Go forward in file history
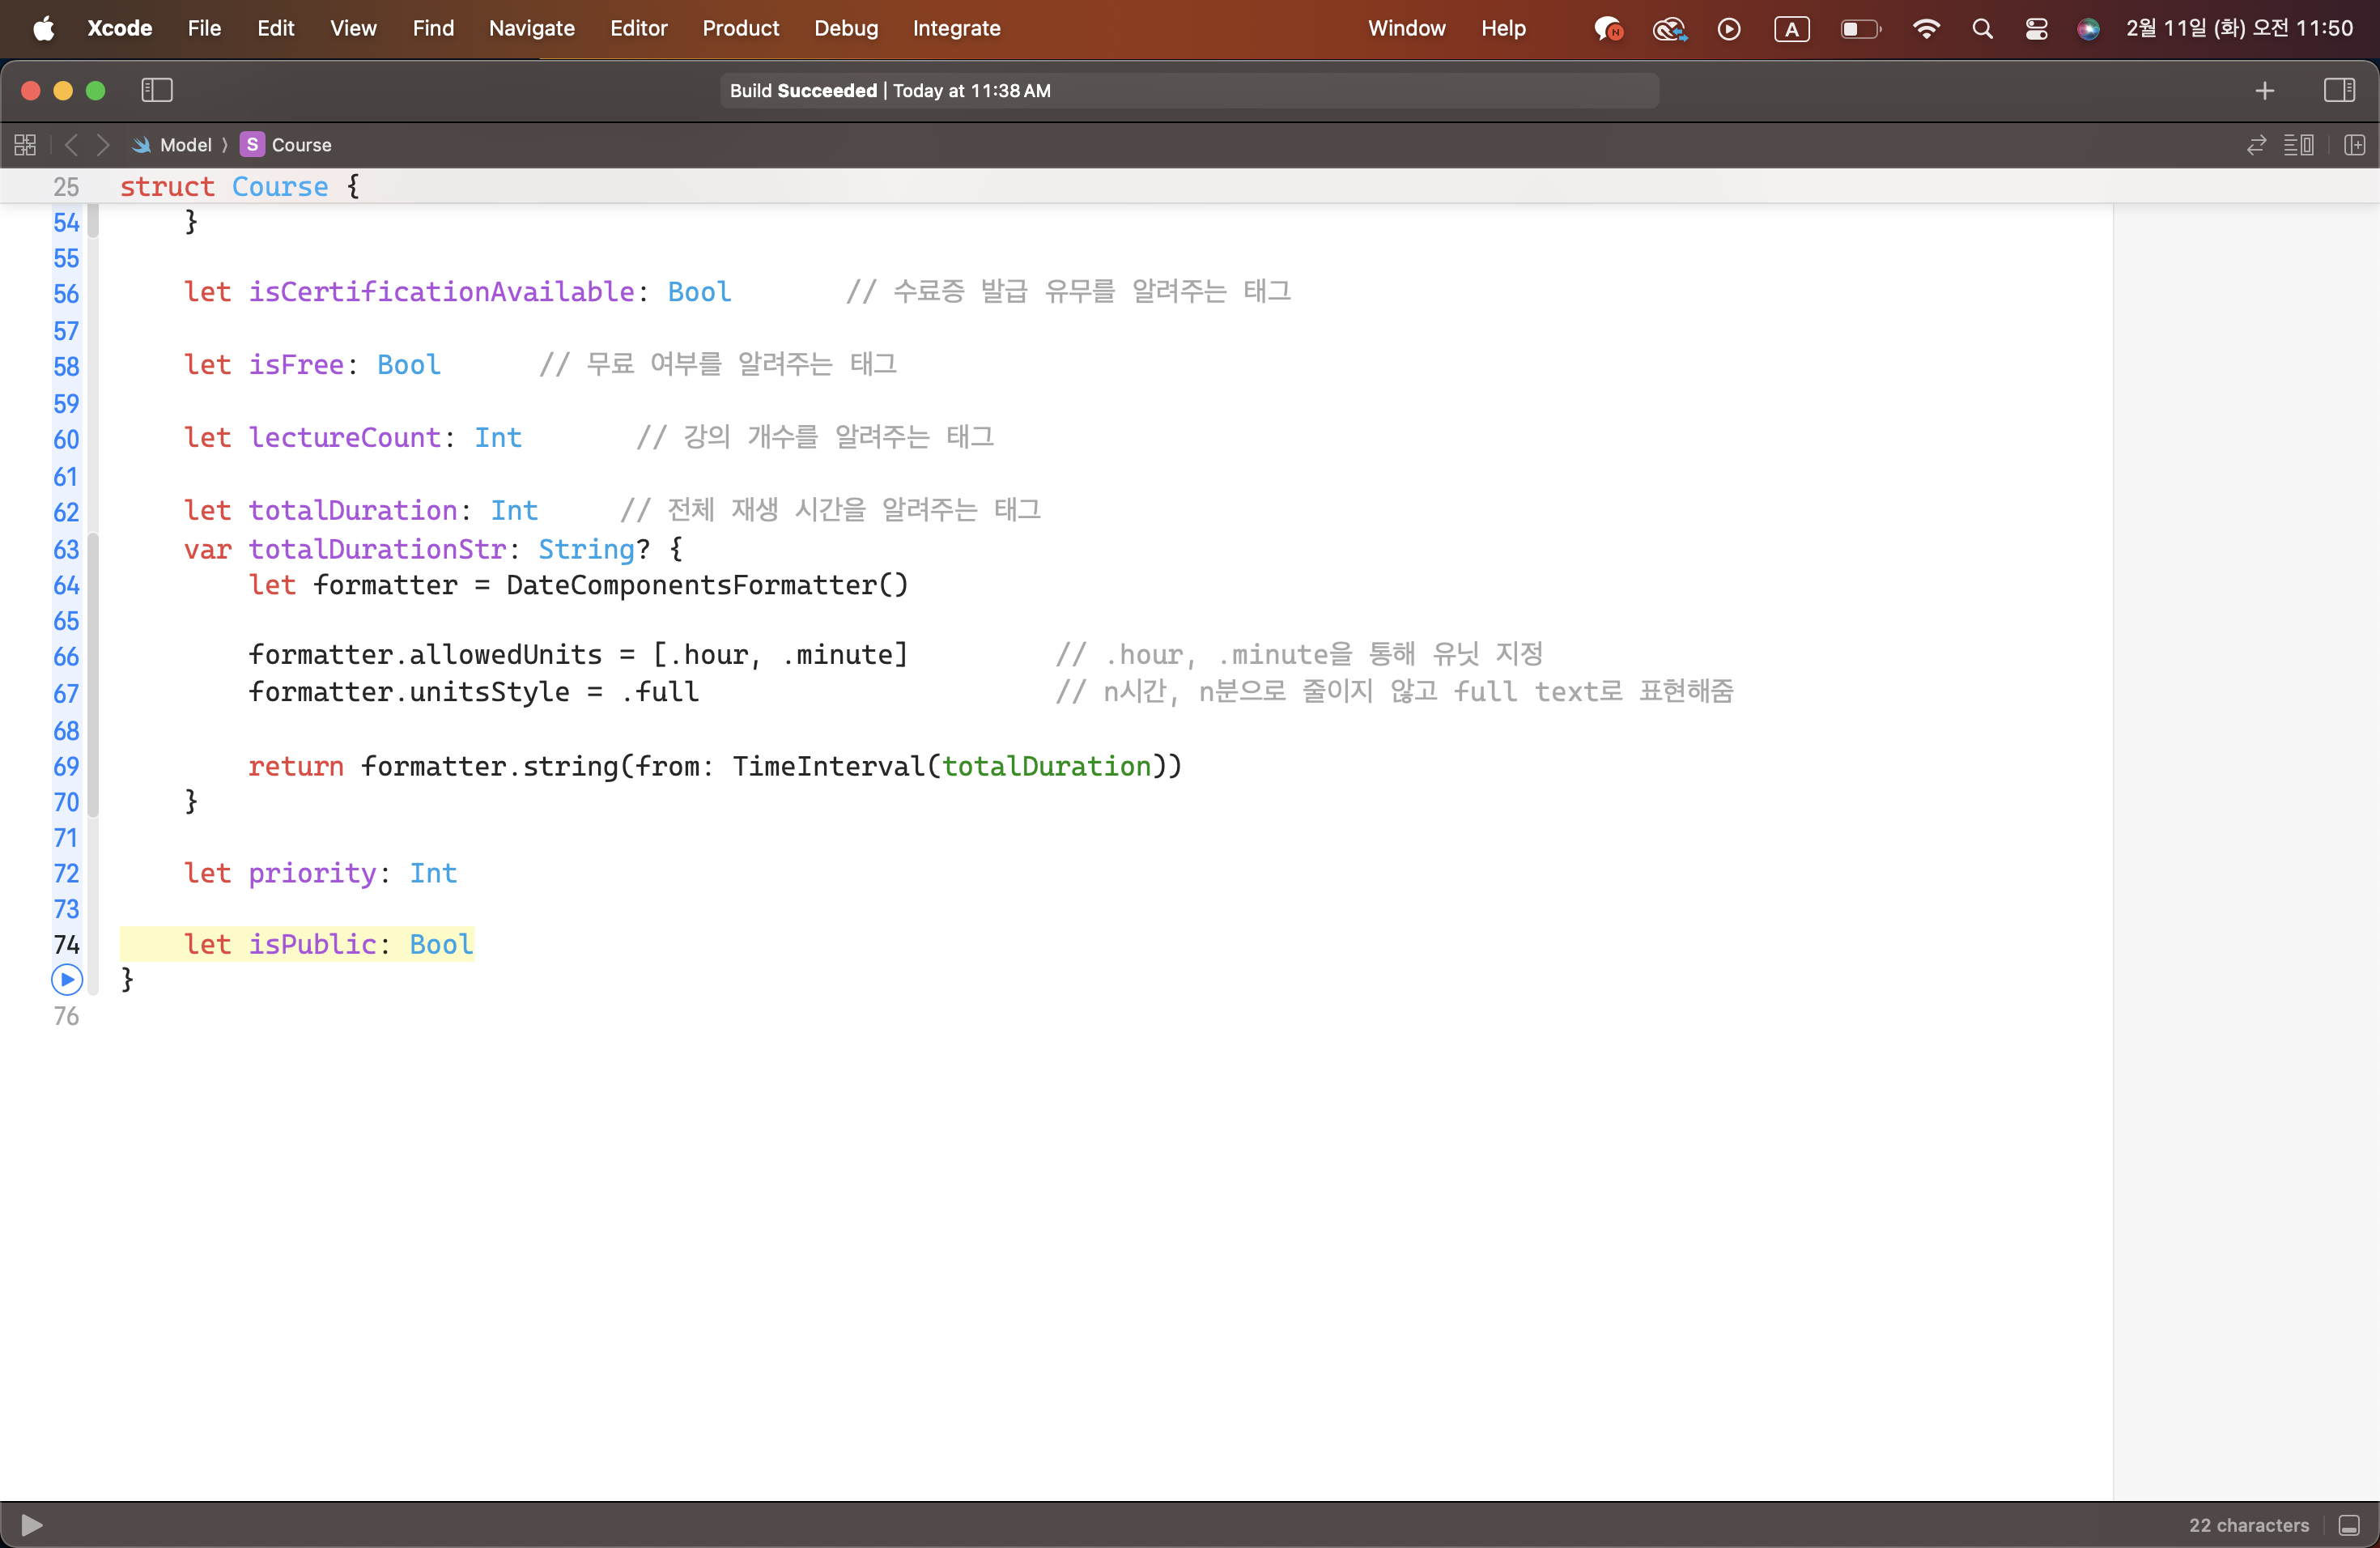This screenshot has height=1548, width=2380. pyautogui.click(x=103, y=145)
